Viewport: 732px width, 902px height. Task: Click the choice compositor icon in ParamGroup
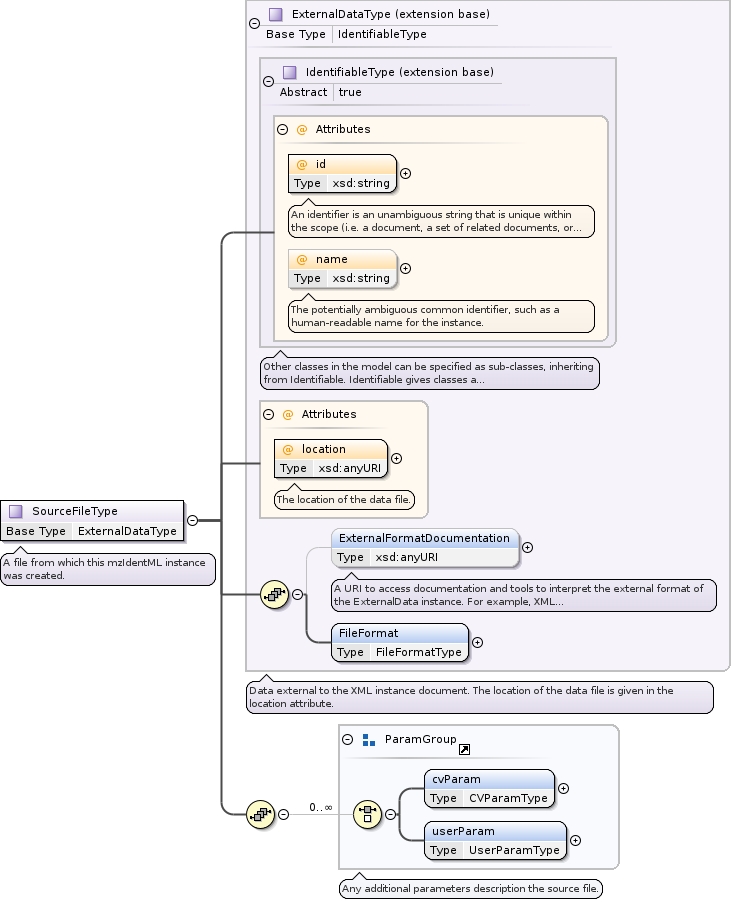click(367, 813)
